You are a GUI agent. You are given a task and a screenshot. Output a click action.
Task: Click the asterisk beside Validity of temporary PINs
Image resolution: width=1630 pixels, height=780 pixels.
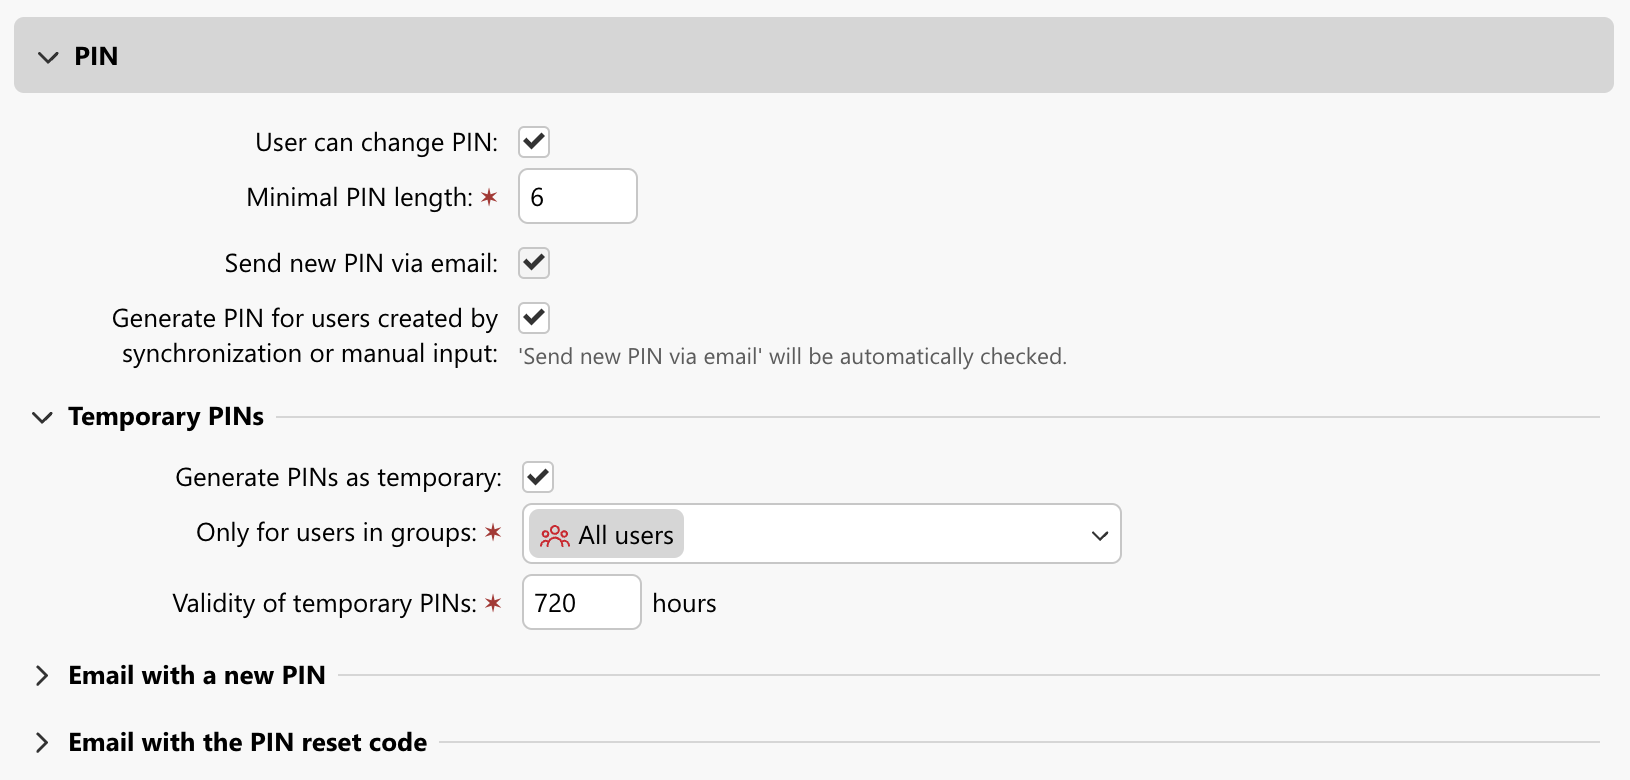(x=492, y=602)
